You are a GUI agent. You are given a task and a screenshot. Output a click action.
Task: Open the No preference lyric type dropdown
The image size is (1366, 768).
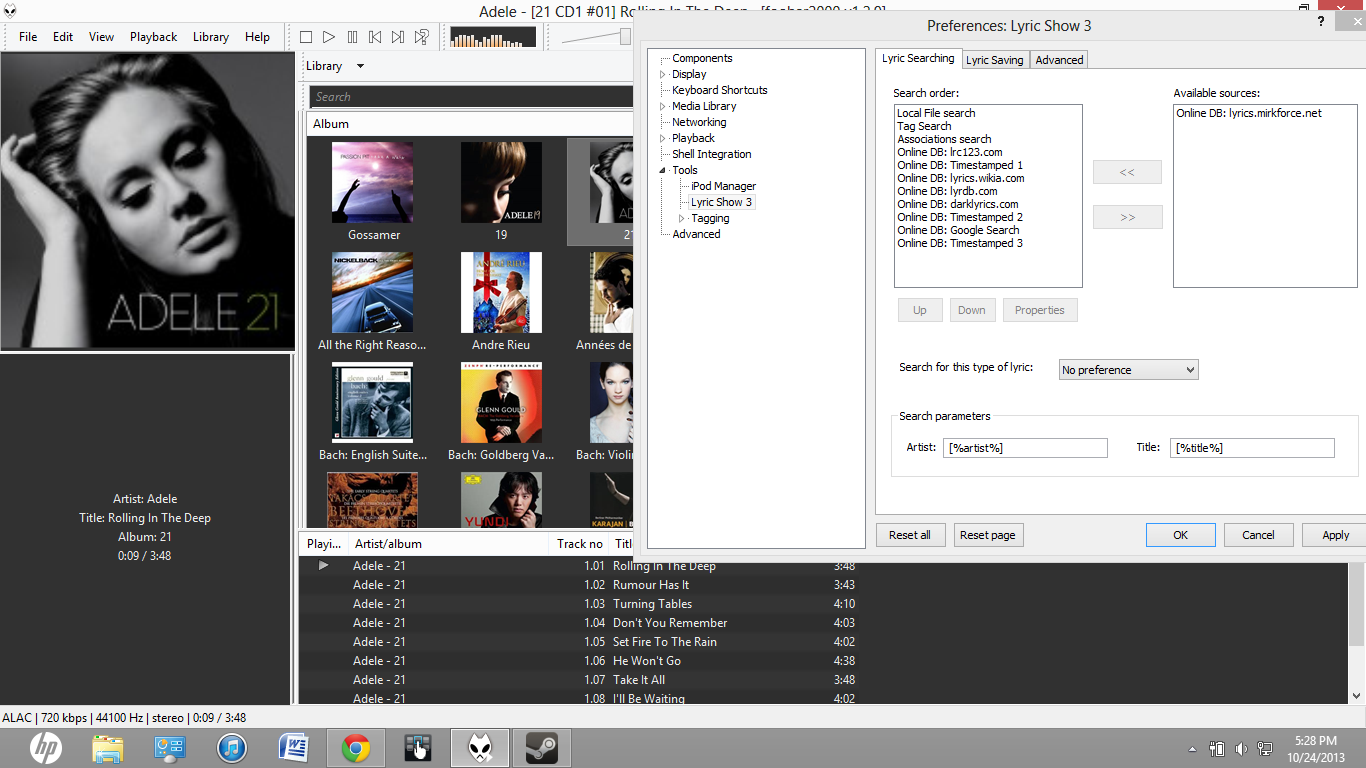pos(1128,369)
